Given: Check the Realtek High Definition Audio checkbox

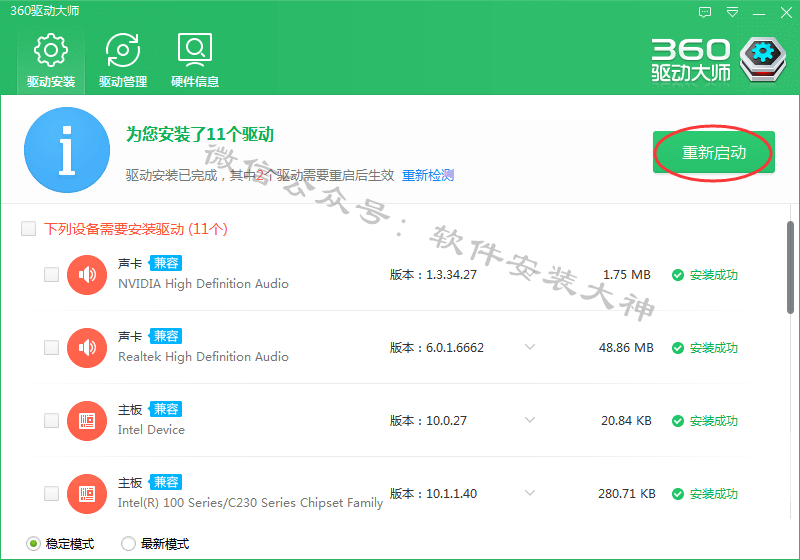Looking at the screenshot, I should 52,347.
